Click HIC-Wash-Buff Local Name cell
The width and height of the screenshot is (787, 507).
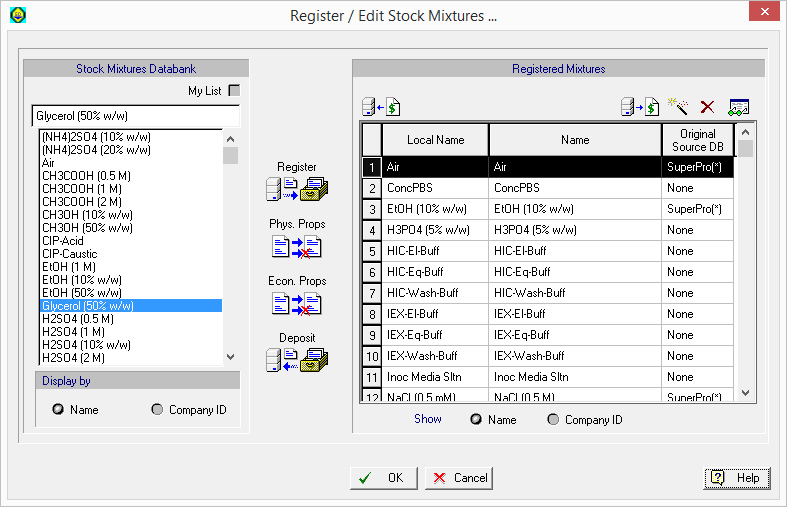(x=435, y=293)
